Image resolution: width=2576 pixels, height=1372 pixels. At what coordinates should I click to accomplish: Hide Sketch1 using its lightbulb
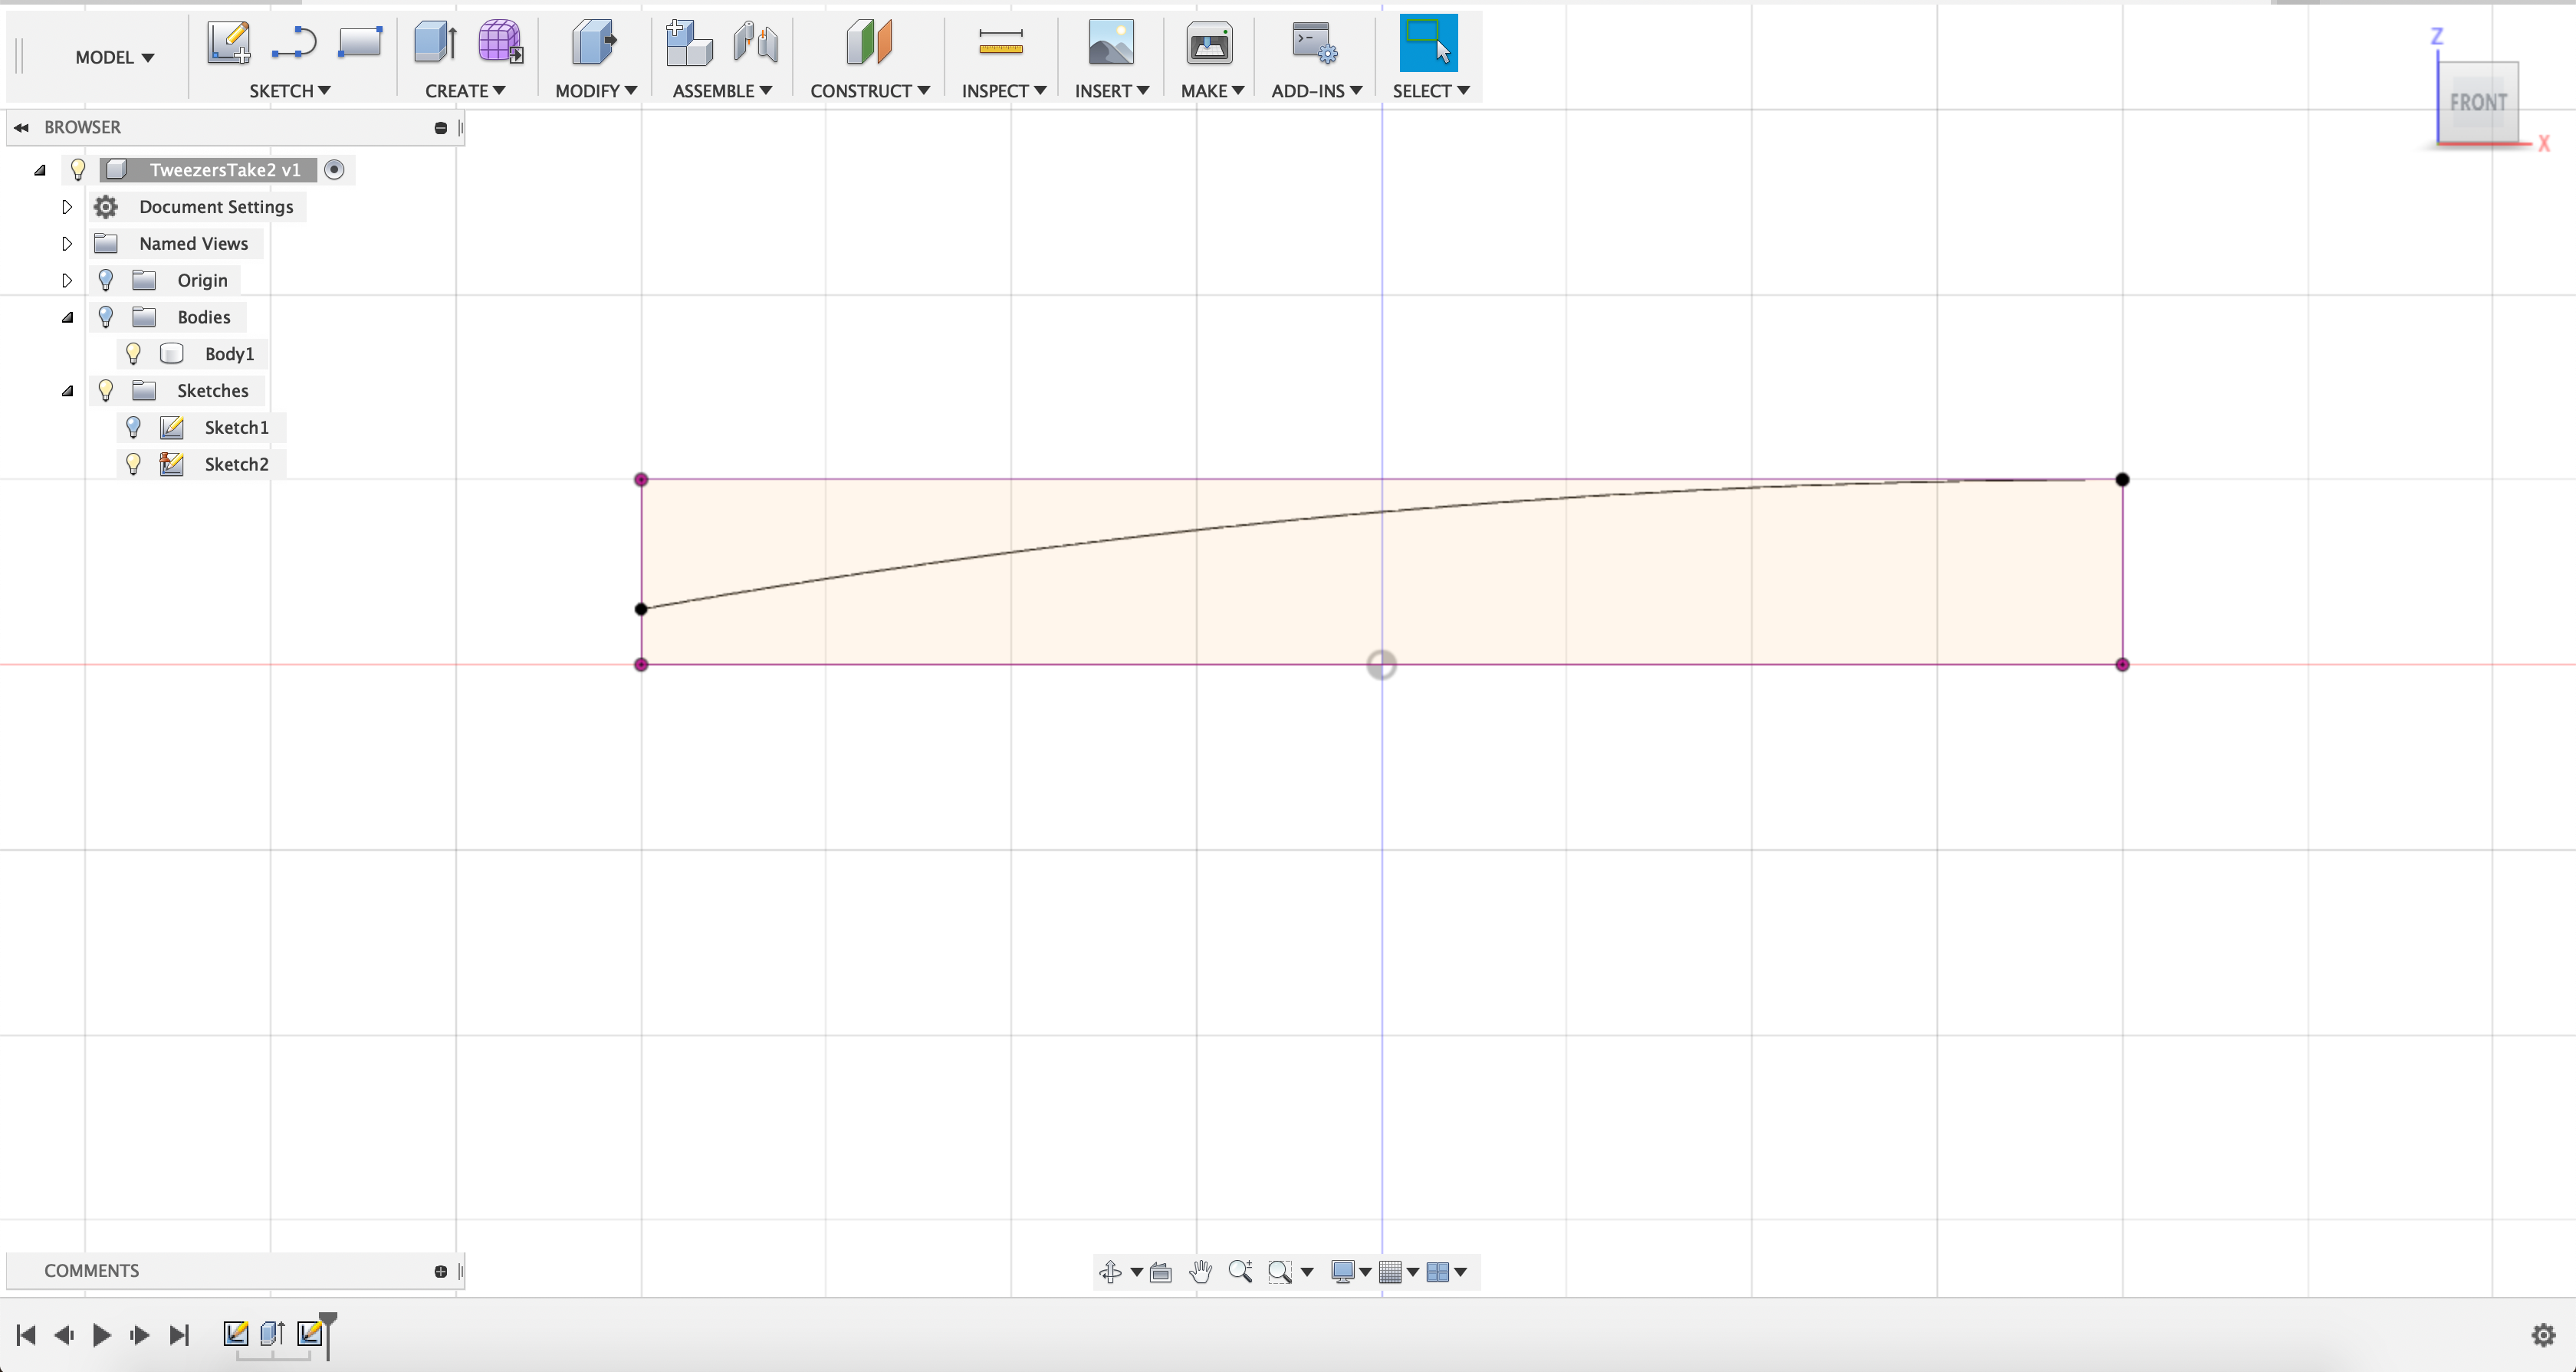point(133,428)
